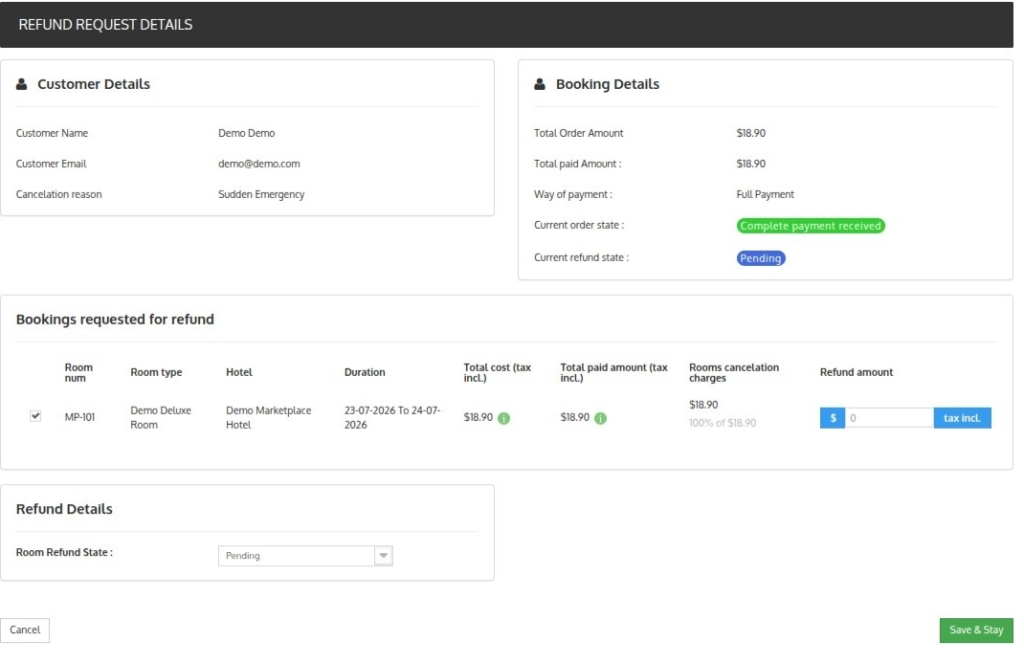
Task: Click the demo@demo.com customer email
Action: point(259,164)
